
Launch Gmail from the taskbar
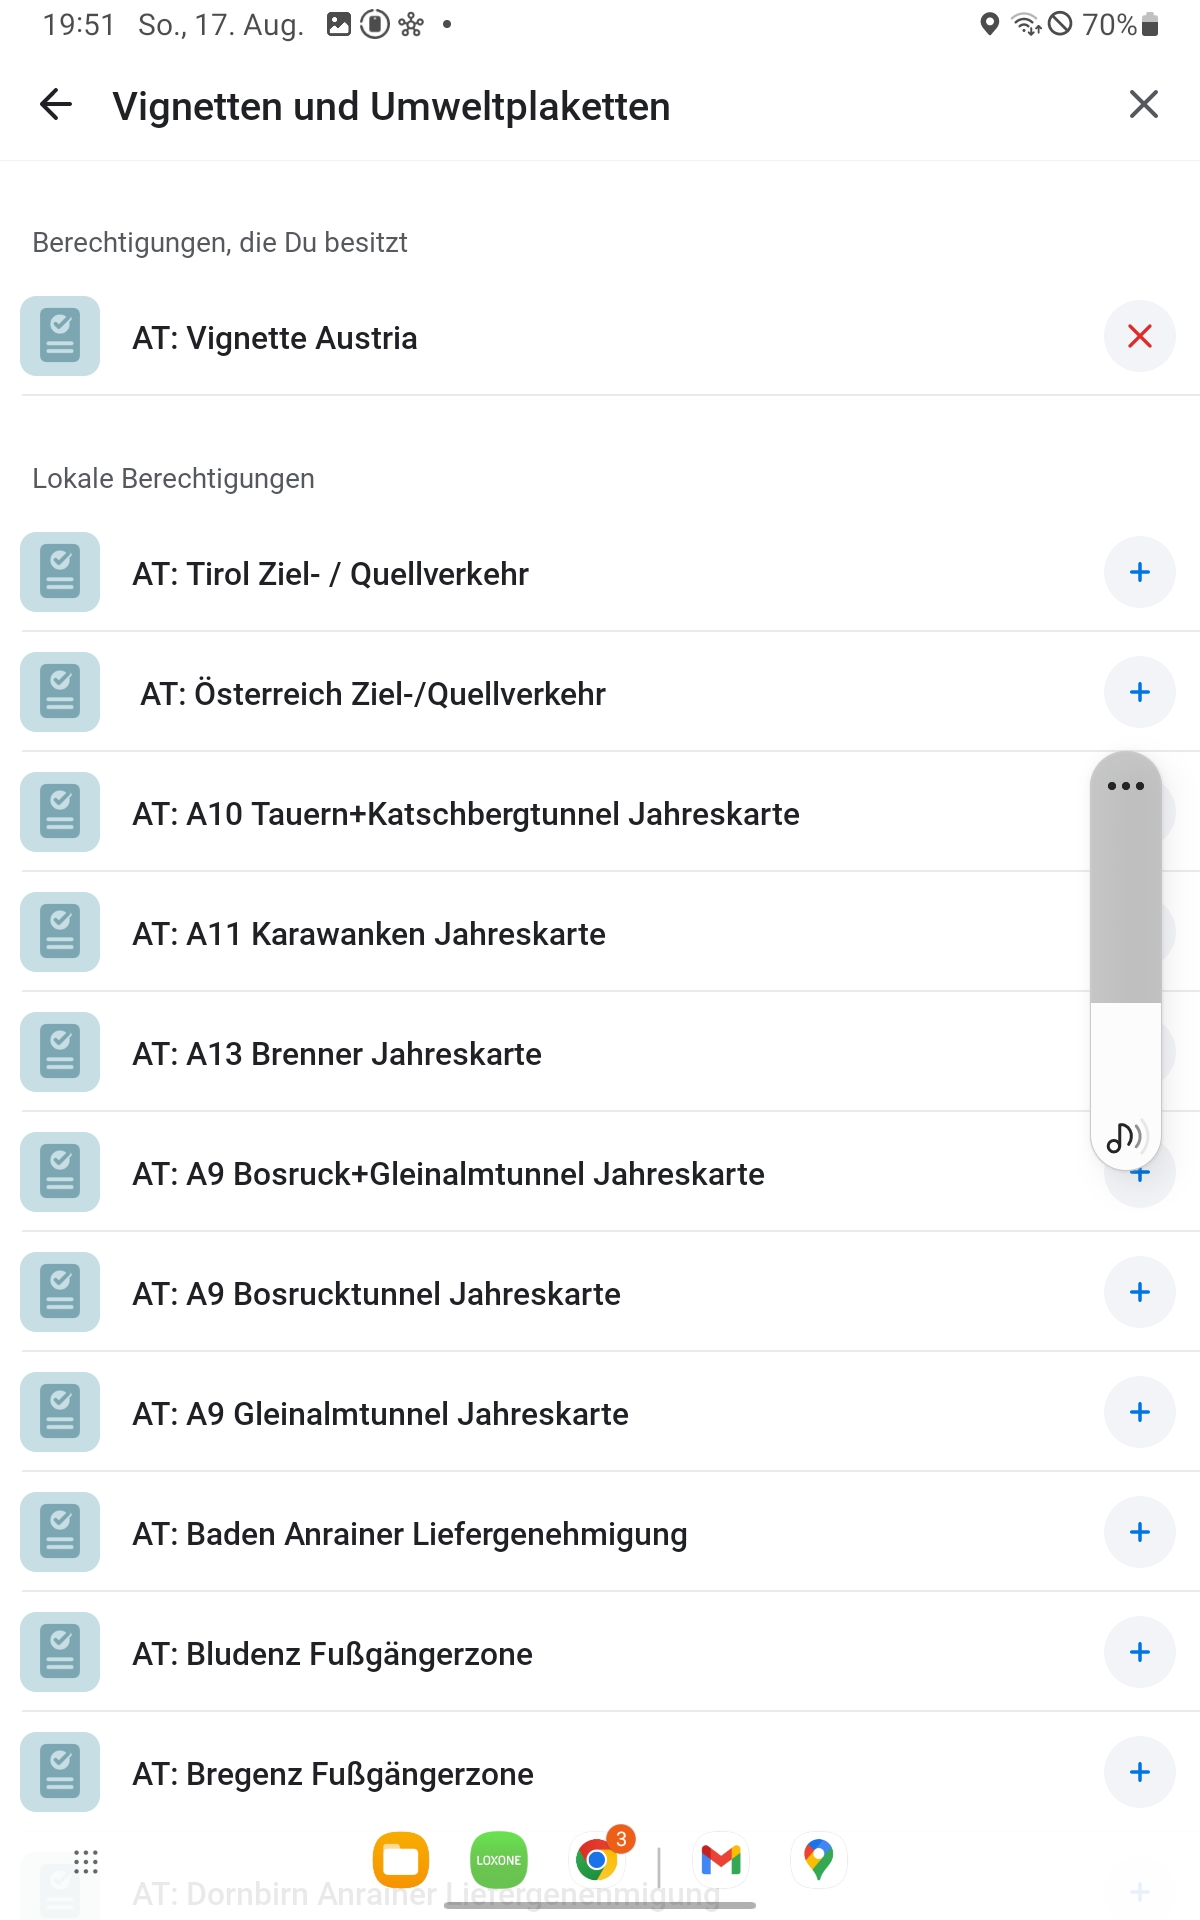coord(721,1860)
